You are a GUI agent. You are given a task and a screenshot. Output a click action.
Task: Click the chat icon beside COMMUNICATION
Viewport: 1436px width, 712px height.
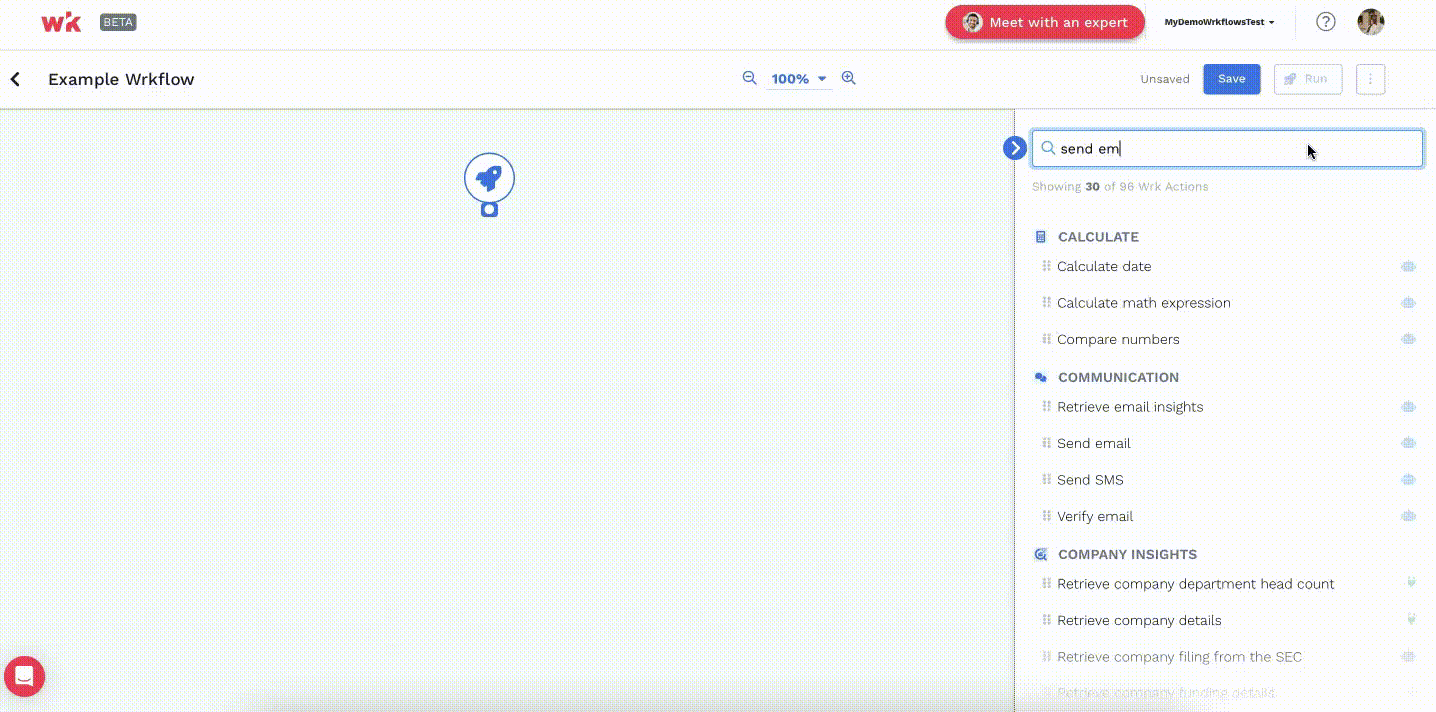(1041, 378)
